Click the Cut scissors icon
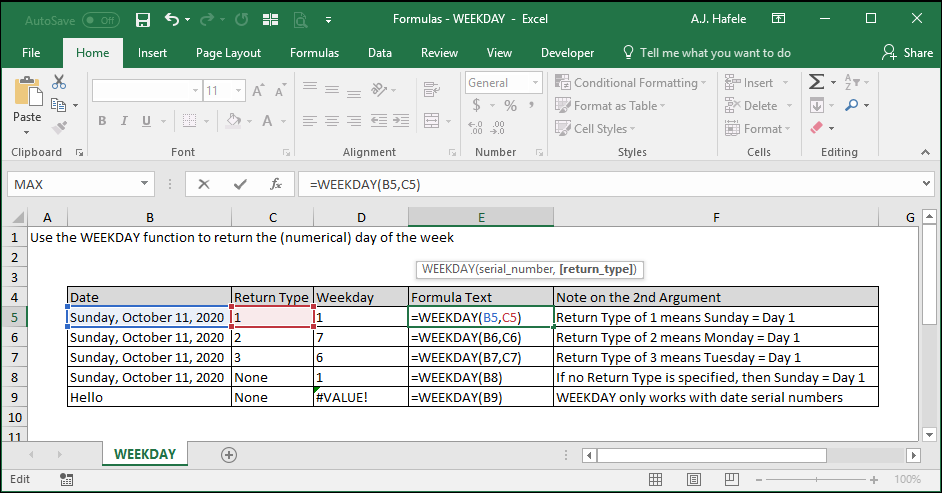The width and height of the screenshot is (942, 493). (59, 82)
